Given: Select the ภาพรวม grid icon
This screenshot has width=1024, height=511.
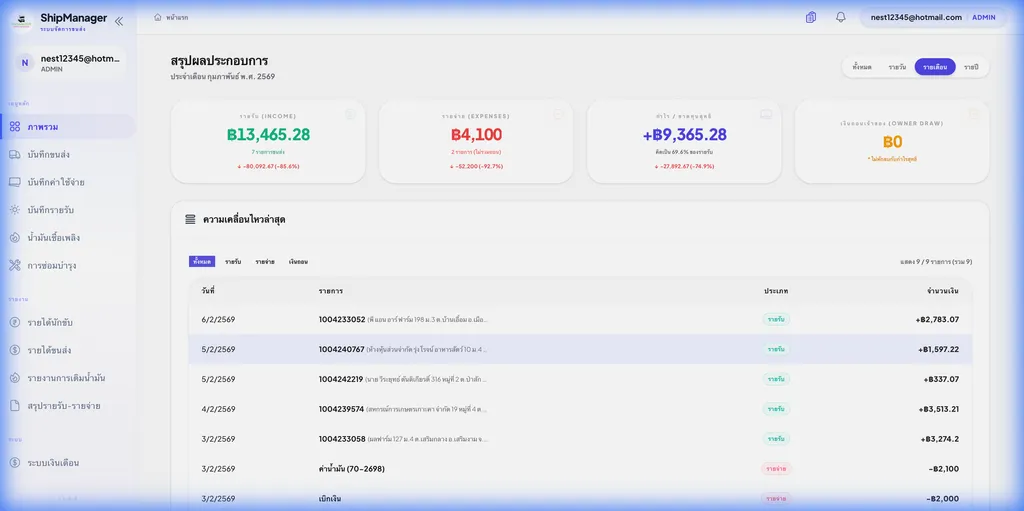Looking at the screenshot, I should tap(15, 127).
